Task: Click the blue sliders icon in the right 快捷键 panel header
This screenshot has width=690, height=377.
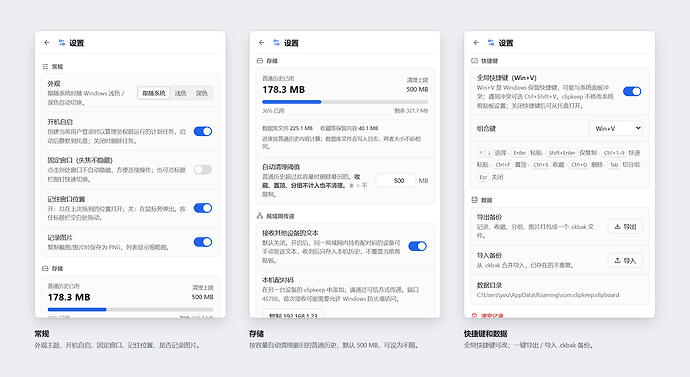Action: tap(491, 43)
